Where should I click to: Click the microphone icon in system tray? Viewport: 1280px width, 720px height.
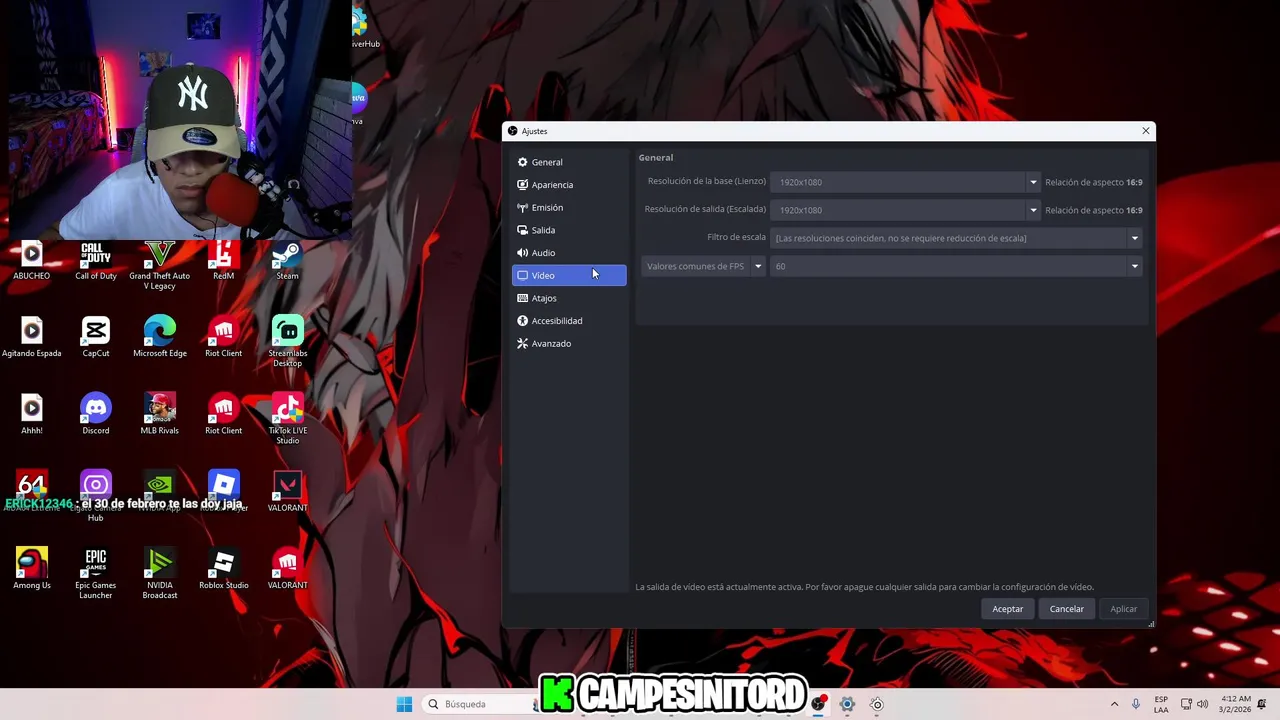tap(1135, 704)
